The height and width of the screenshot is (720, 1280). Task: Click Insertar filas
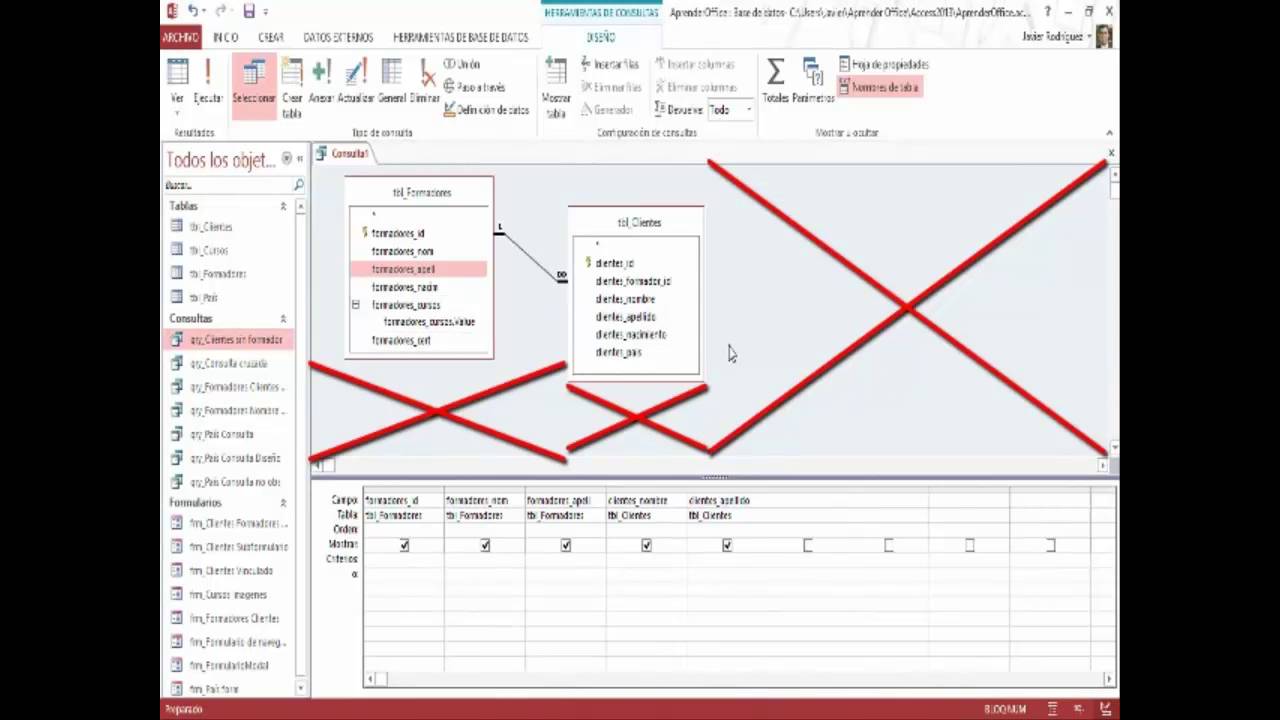tap(609, 65)
